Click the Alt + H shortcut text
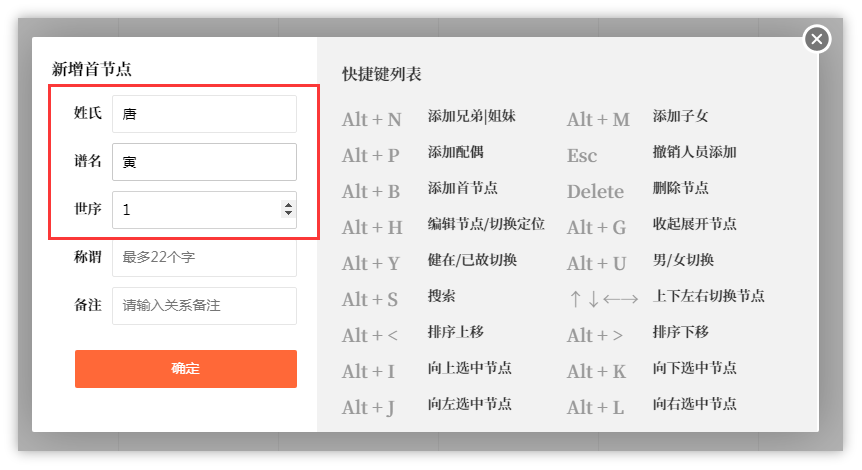This screenshot has width=862, height=470. [372, 227]
